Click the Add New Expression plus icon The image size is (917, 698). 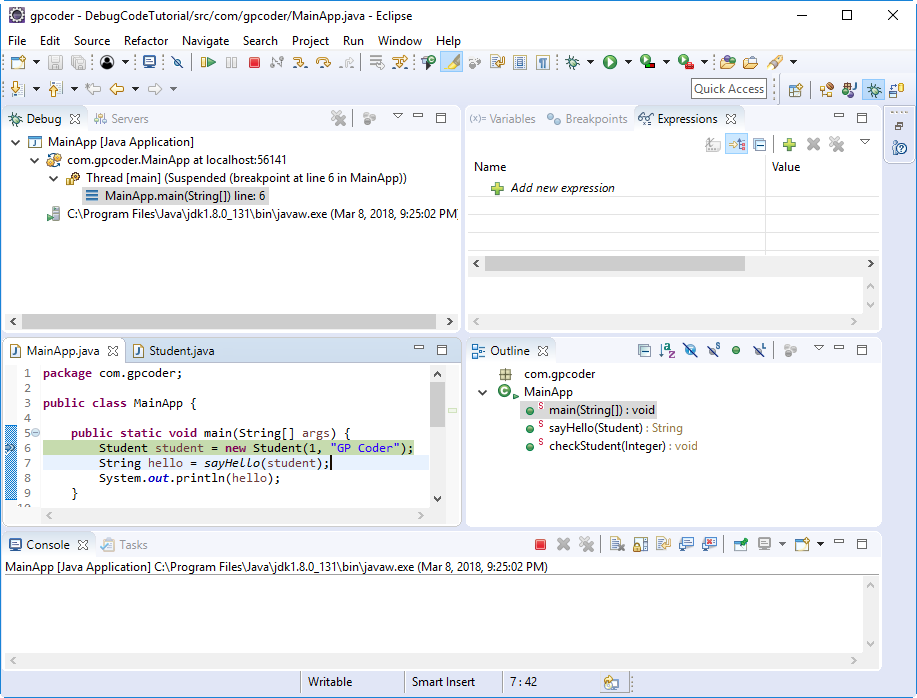point(789,144)
